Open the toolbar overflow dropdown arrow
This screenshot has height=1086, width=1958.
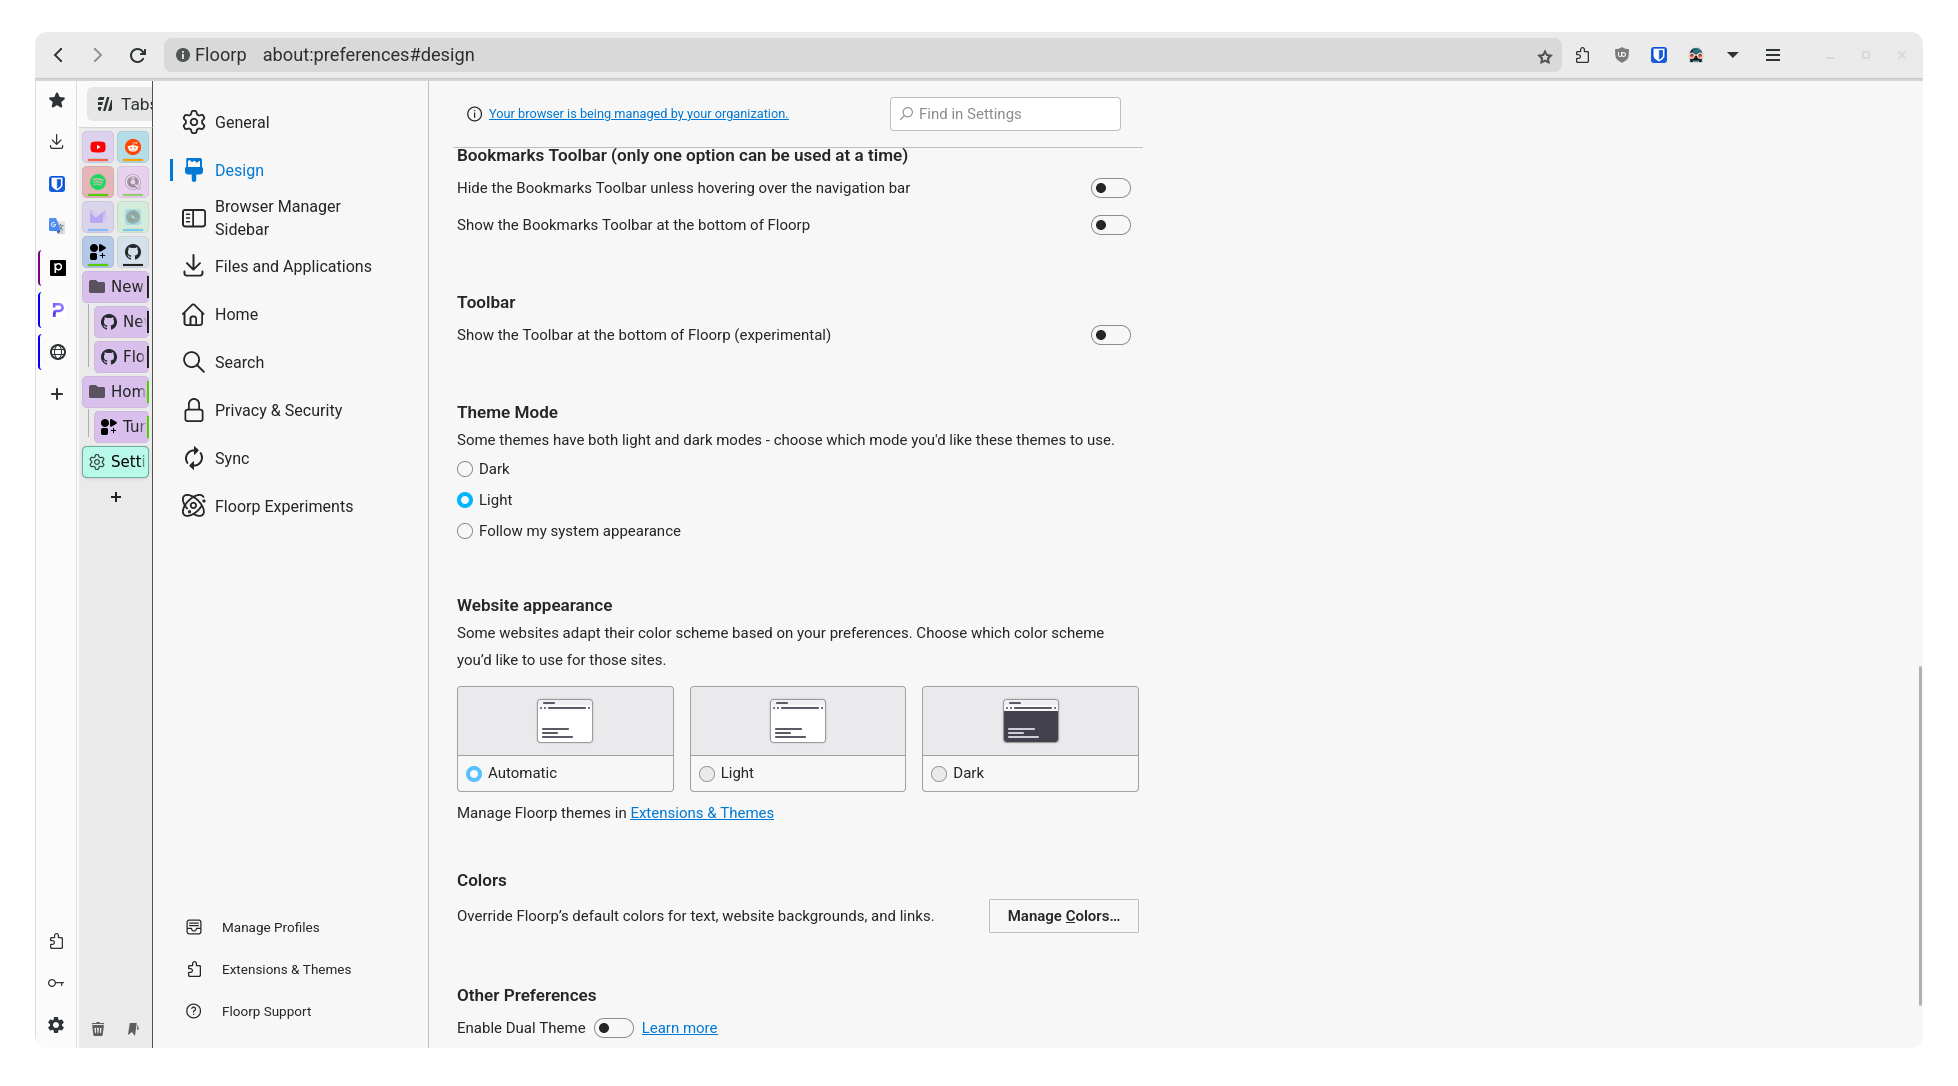[x=1733, y=56]
